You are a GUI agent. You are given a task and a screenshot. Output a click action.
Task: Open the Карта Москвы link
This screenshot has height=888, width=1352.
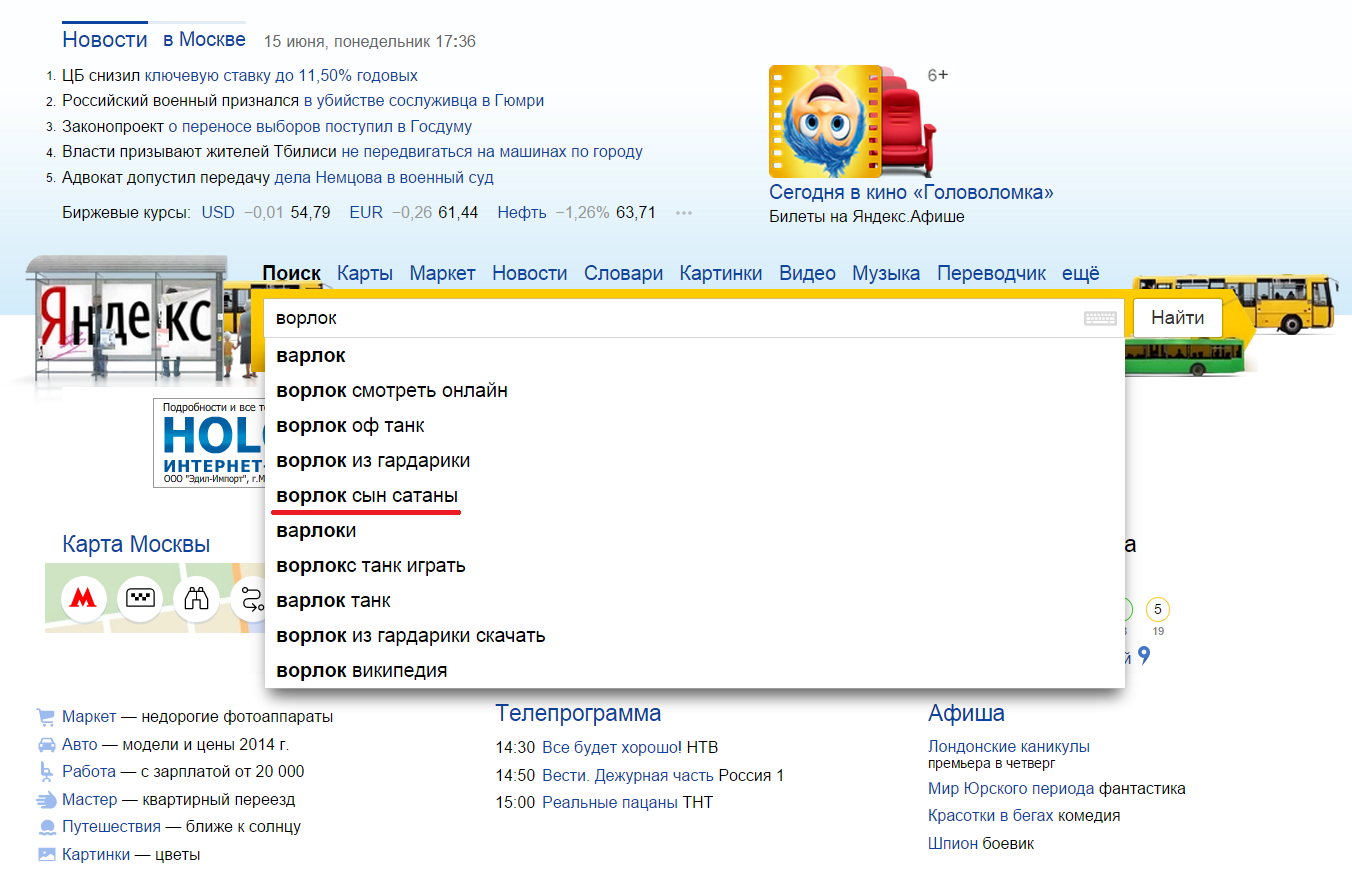[136, 544]
